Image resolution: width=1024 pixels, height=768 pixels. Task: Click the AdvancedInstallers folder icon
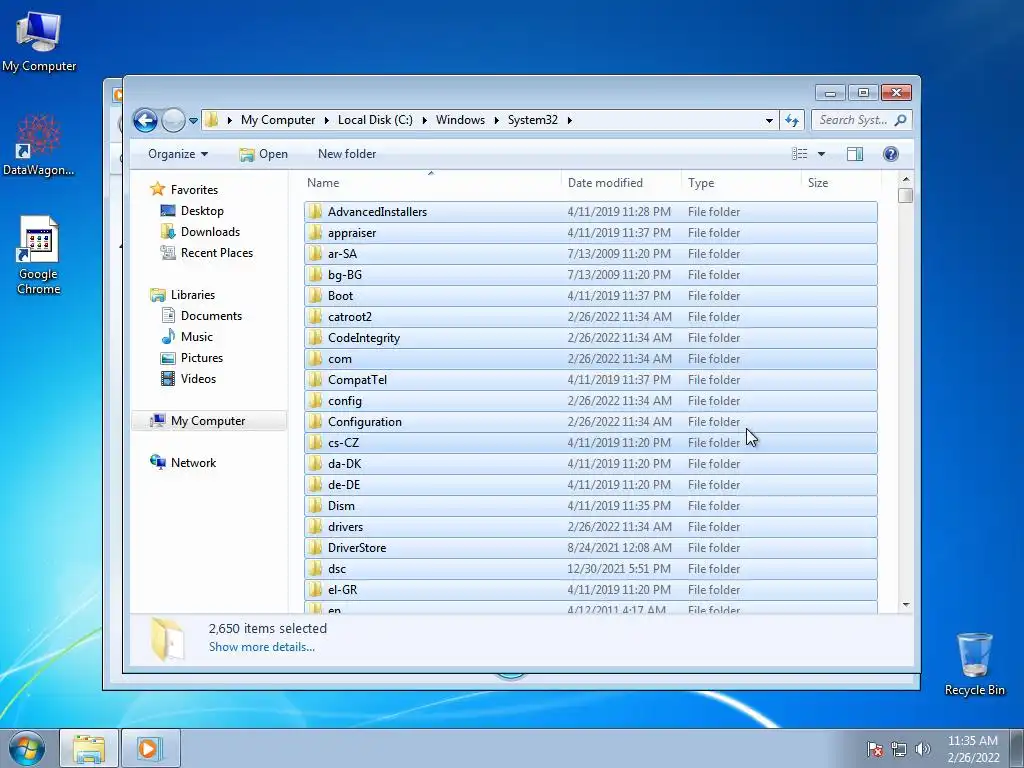pyautogui.click(x=315, y=212)
